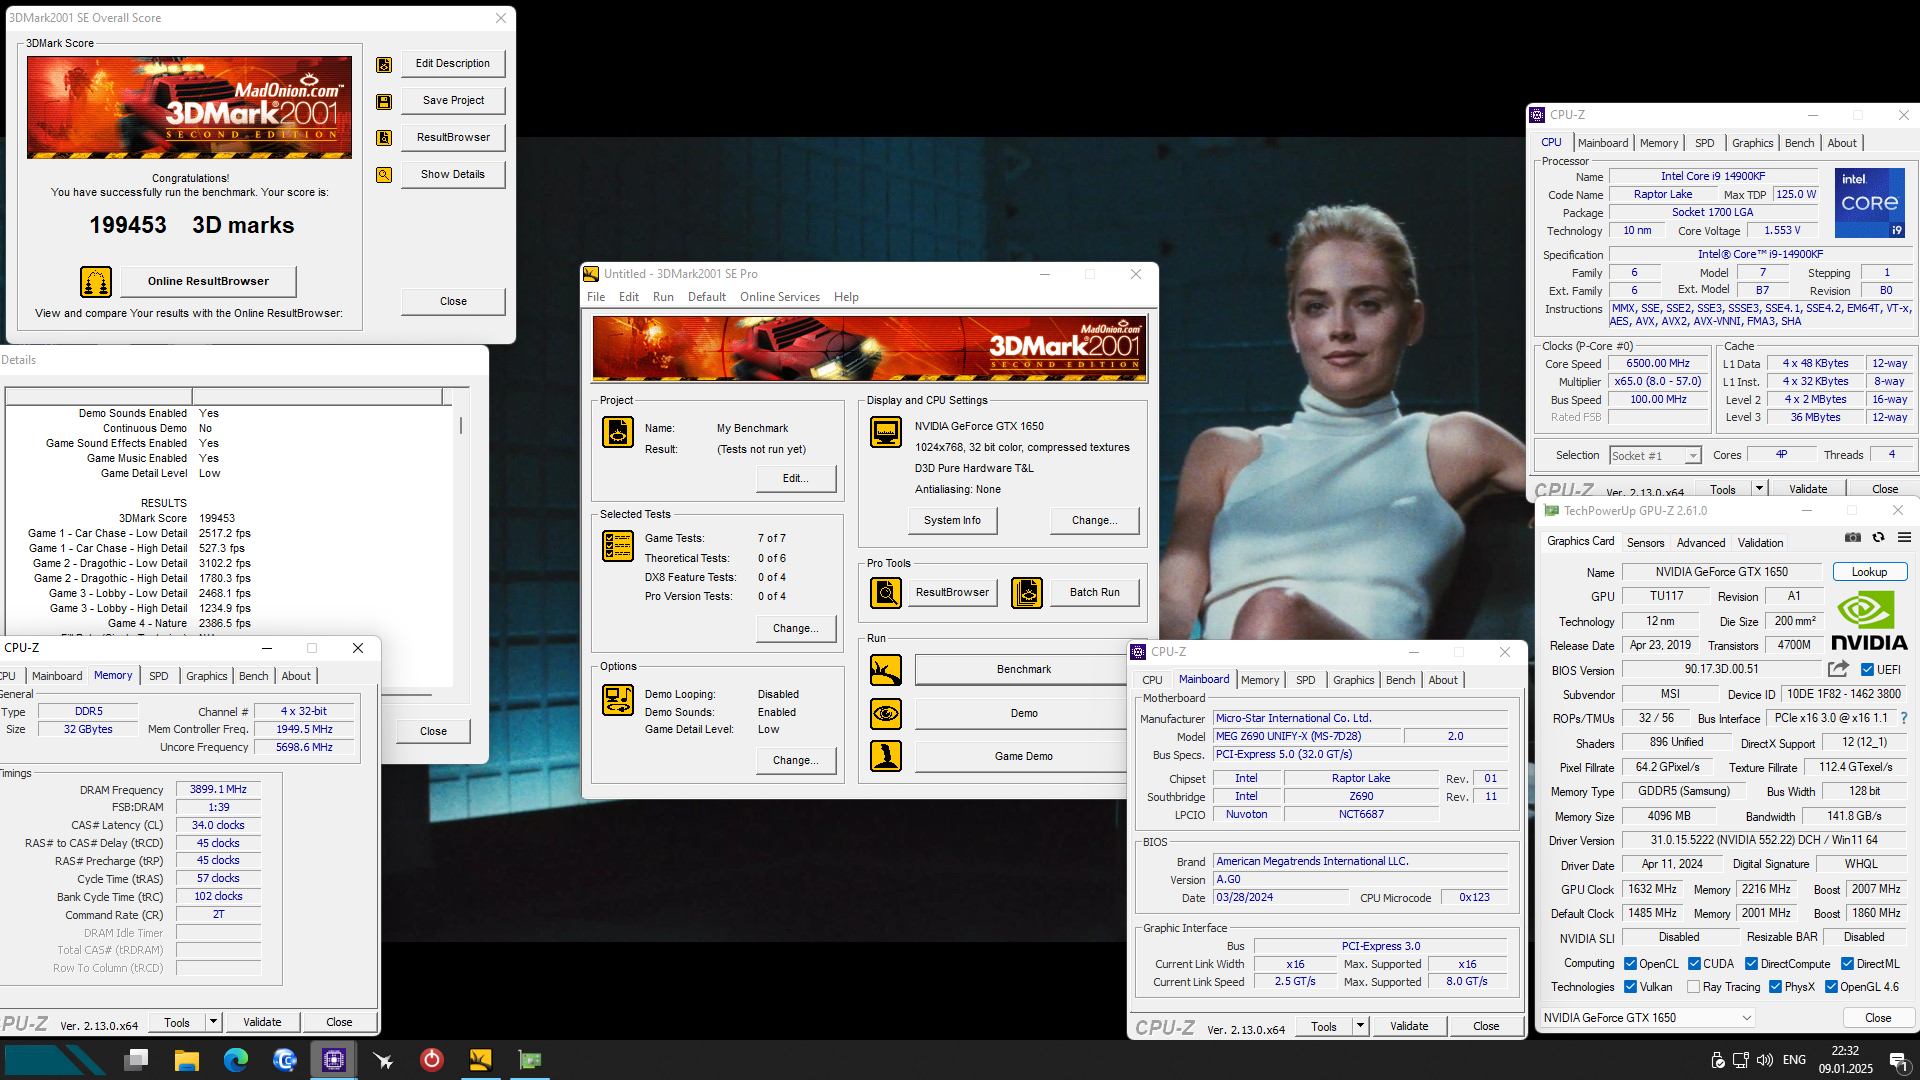Click the large Benchmark button
This screenshot has height=1080, width=1920.
[x=1023, y=670]
